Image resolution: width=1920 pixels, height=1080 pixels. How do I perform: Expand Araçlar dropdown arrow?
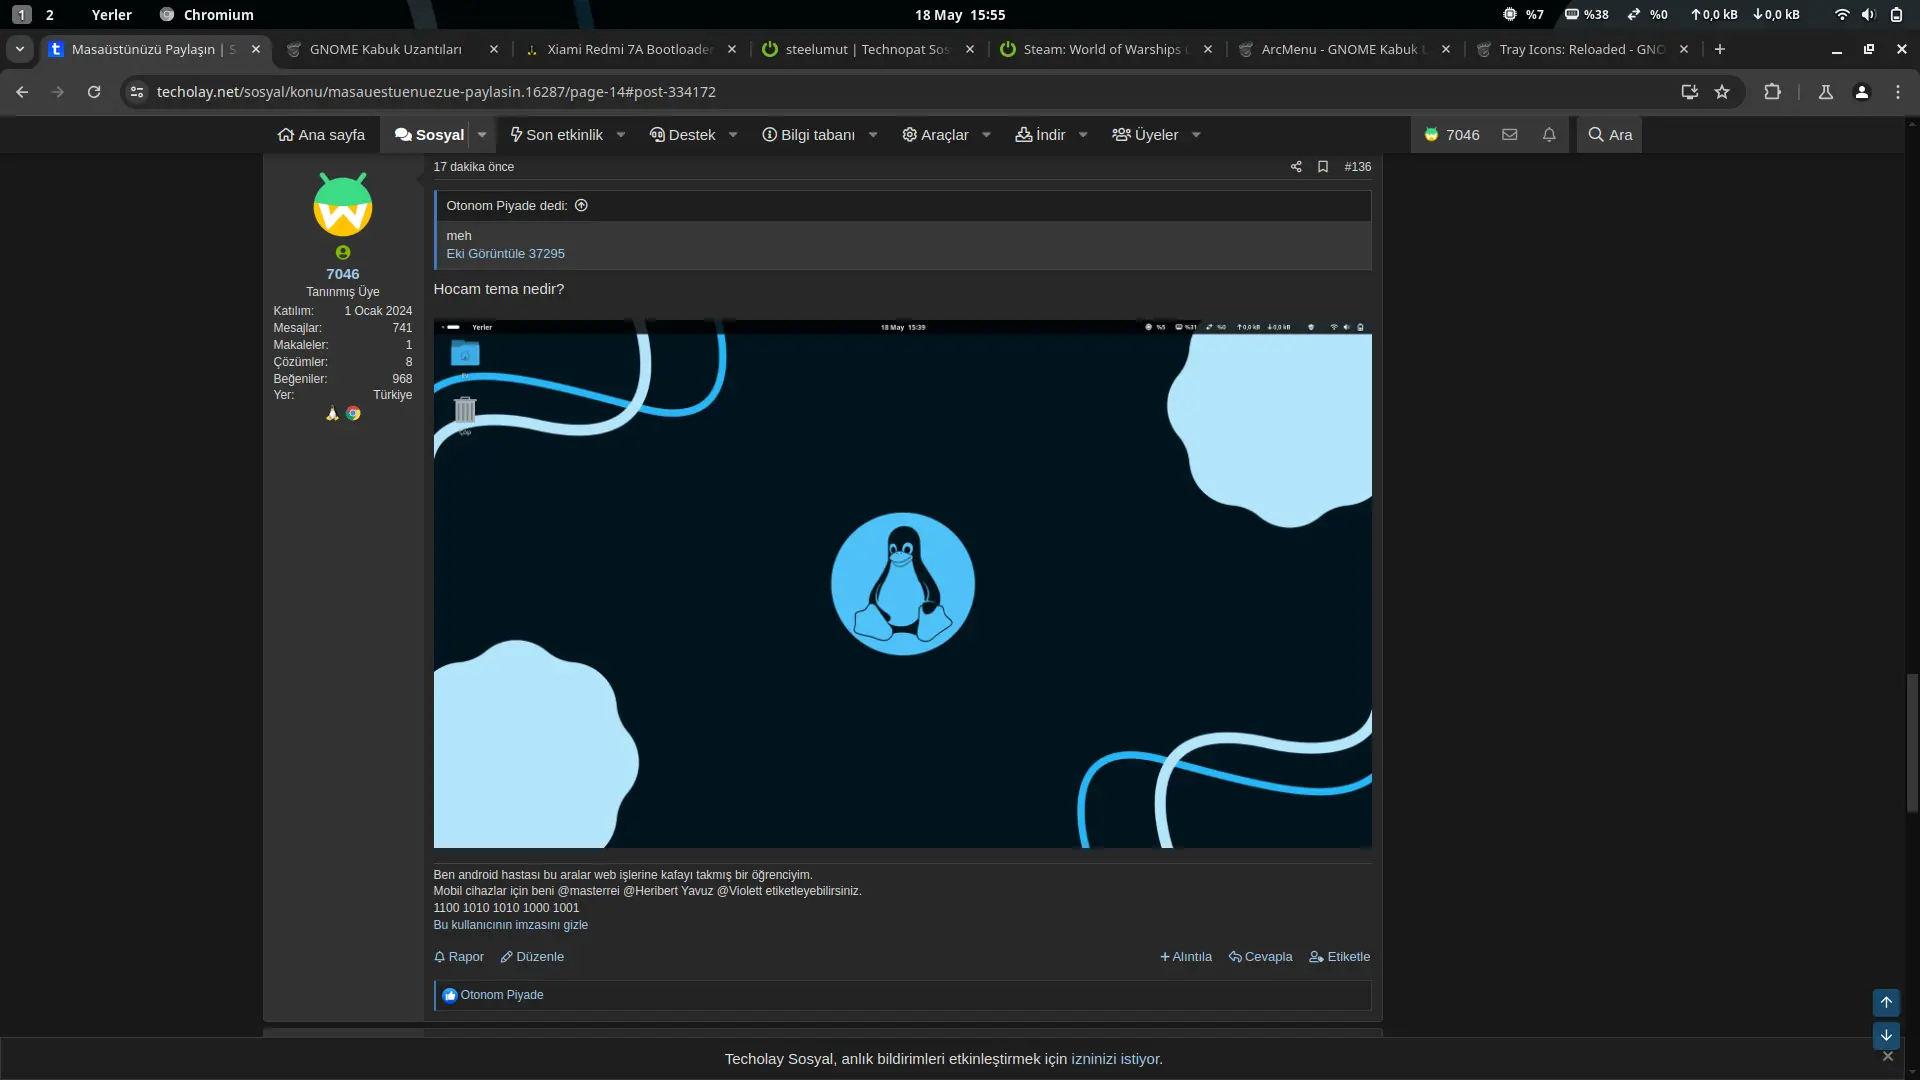pyautogui.click(x=986, y=135)
